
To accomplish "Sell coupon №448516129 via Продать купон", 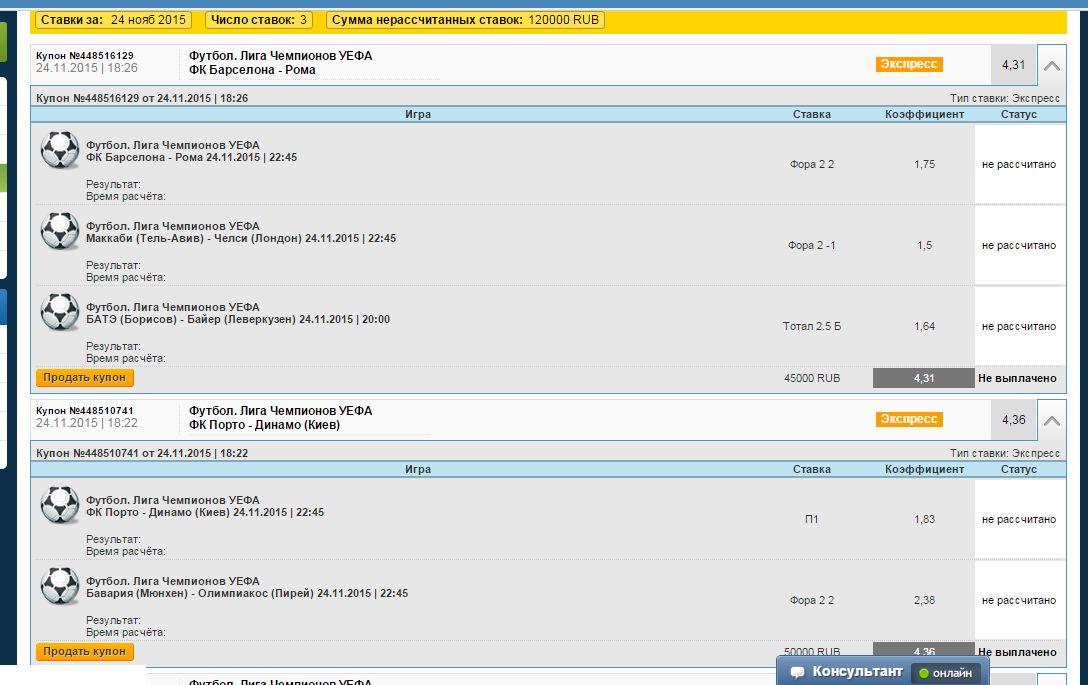I will click(85, 378).
